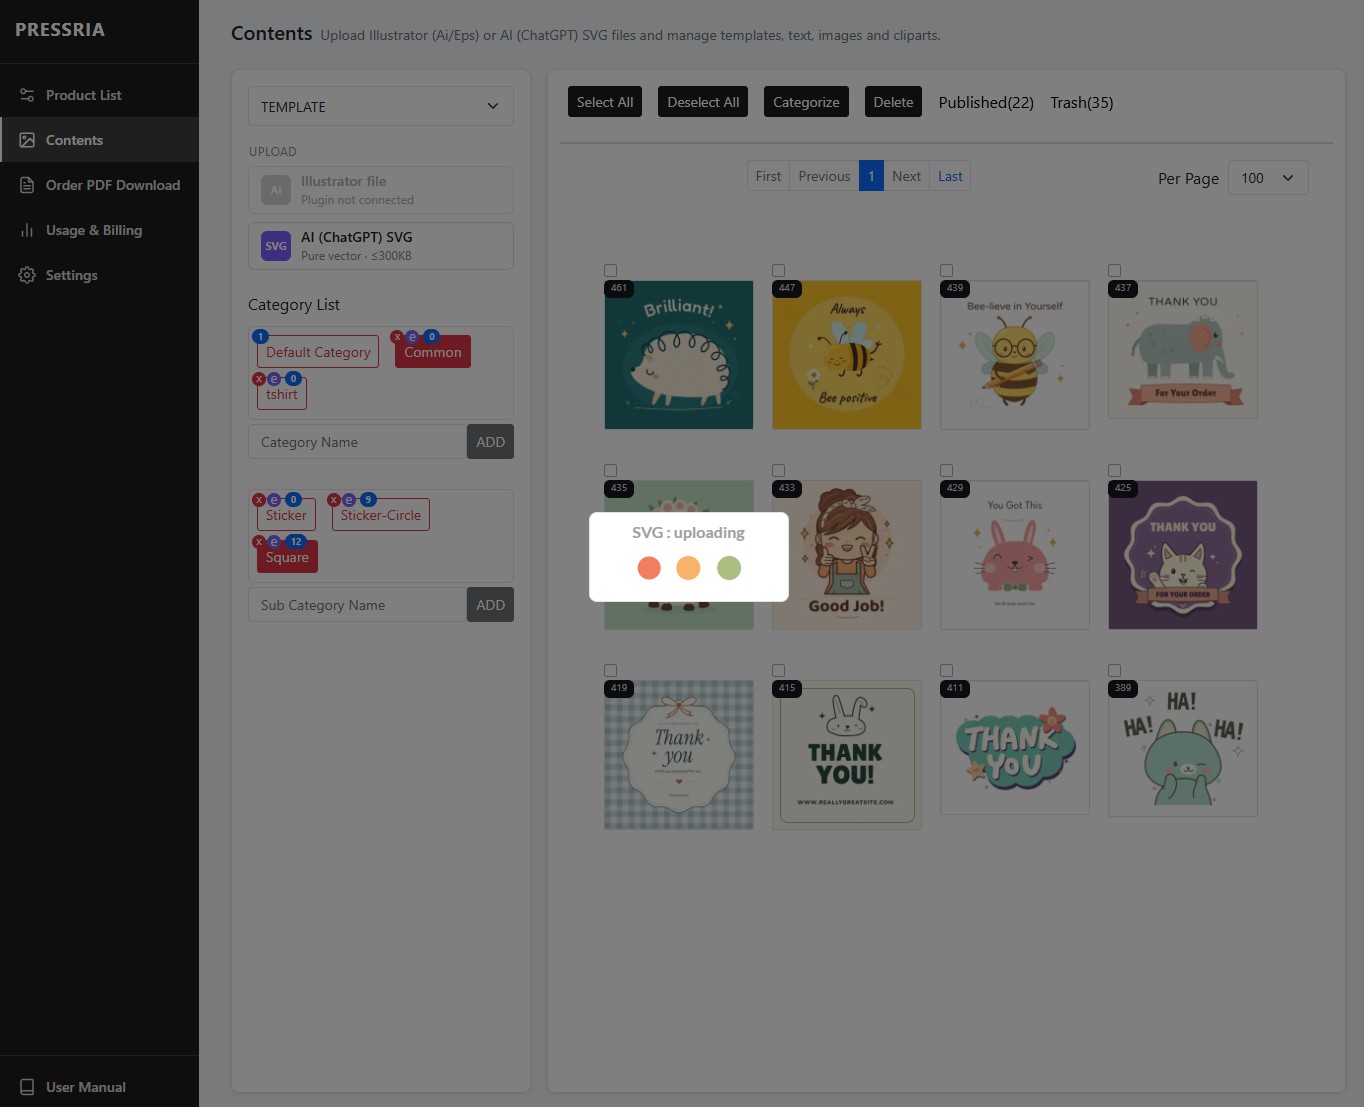
Task: Click the Select All button
Action: click(x=605, y=102)
